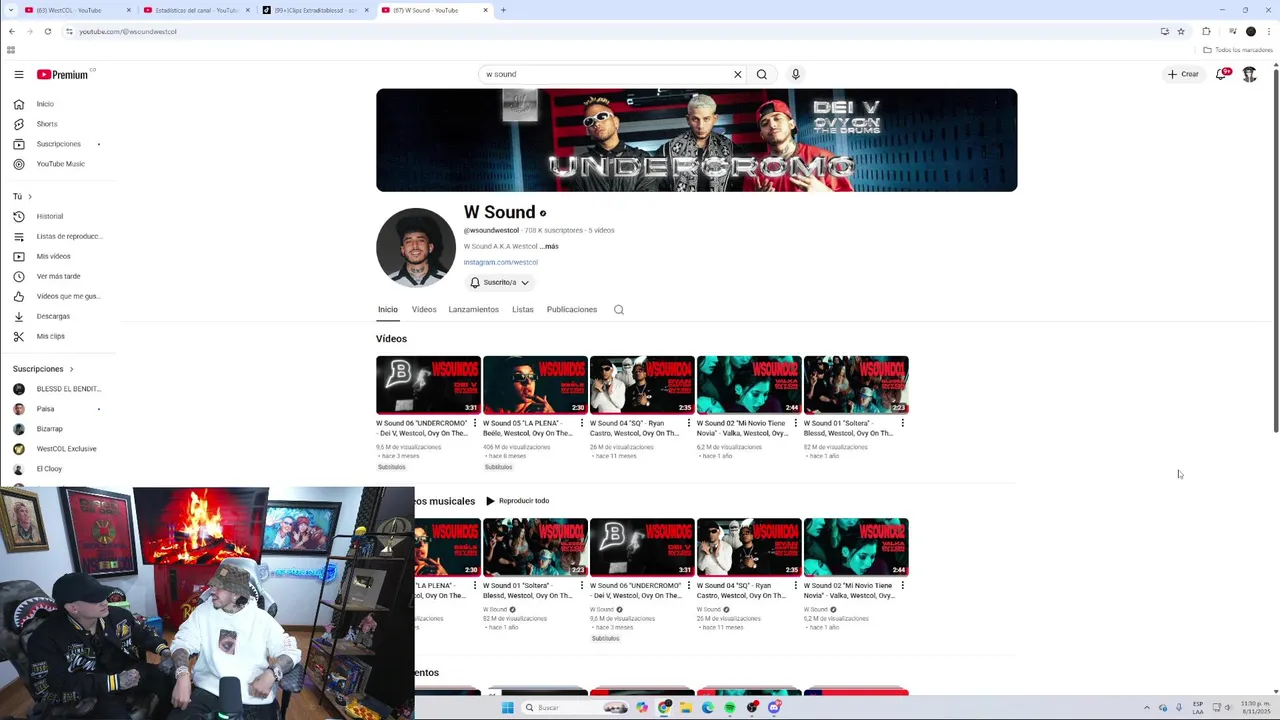The height and width of the screenshot is (720, 1280).
Task: Open options for W Sound 05 LA PLENA video
Action: tap(582, 423)
